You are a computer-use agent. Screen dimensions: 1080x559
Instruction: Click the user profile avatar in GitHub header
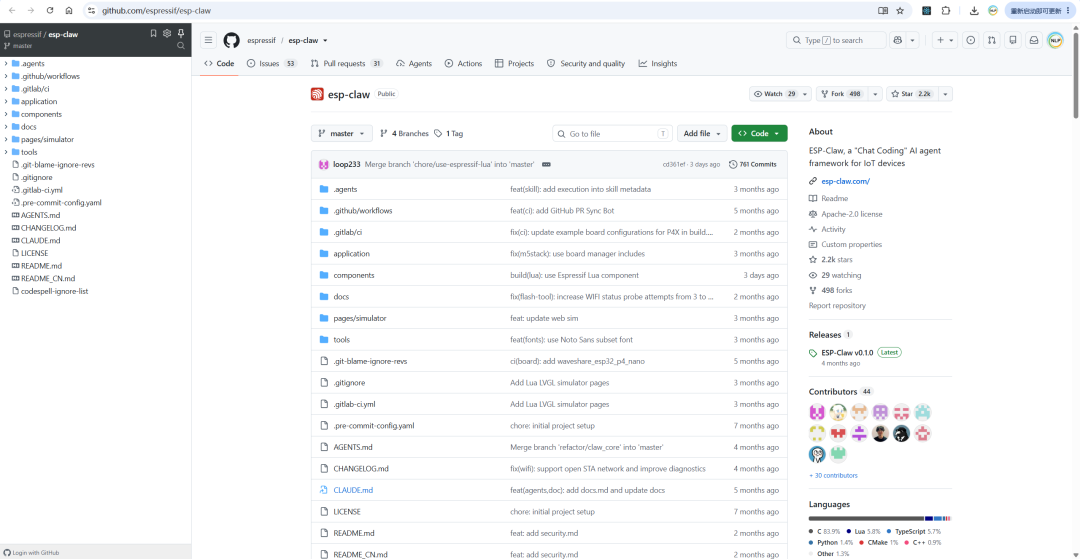1055,40
